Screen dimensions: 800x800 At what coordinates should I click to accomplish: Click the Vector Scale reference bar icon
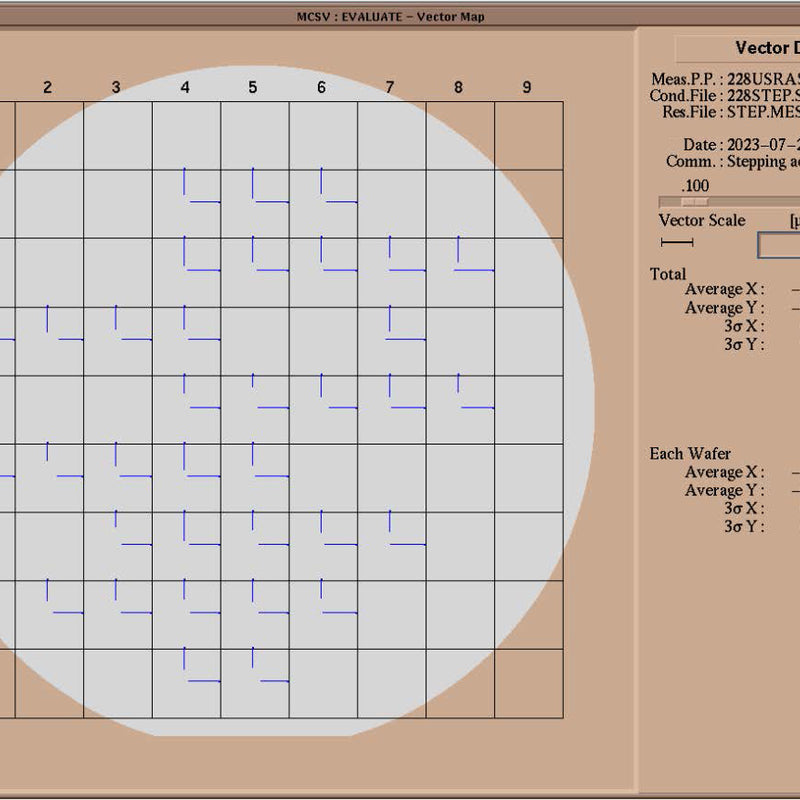click(x=677, y=242)
